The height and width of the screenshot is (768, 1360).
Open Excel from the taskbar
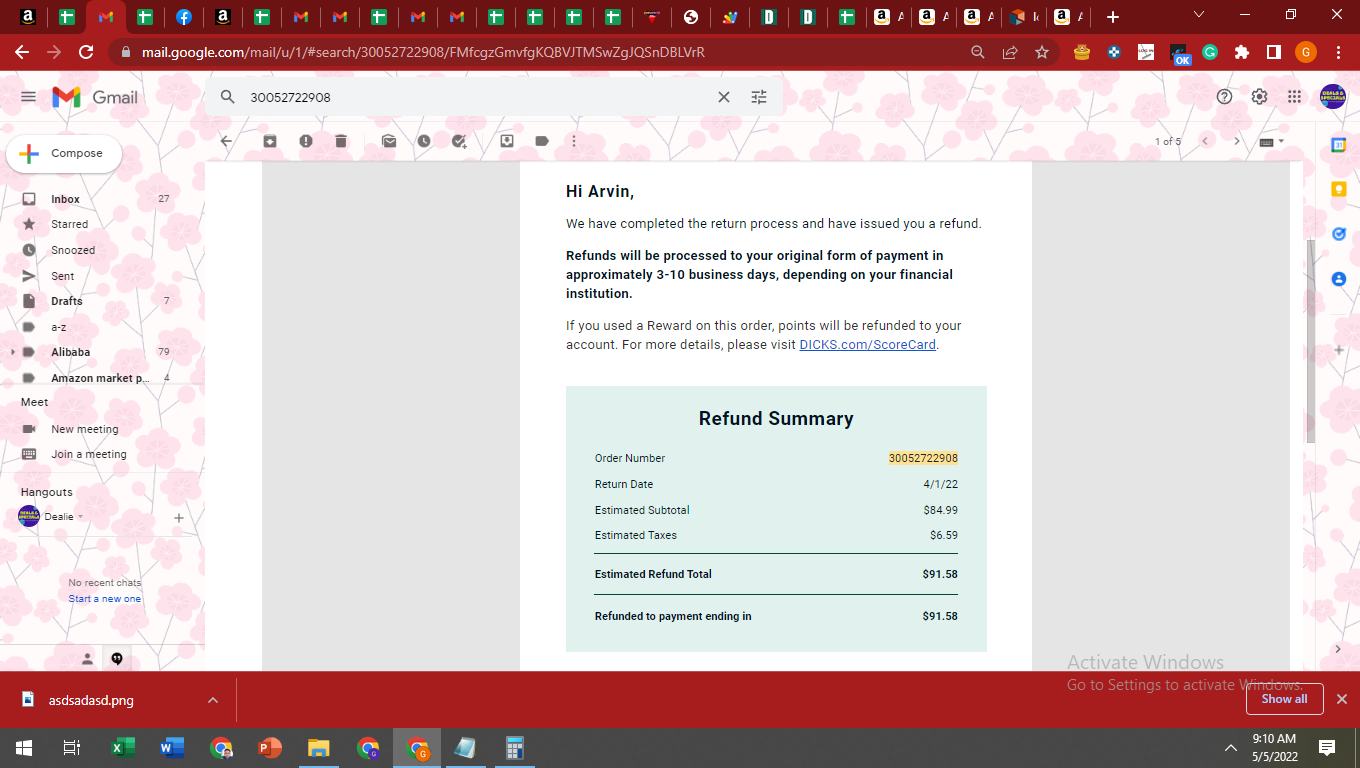coord(123,748)
